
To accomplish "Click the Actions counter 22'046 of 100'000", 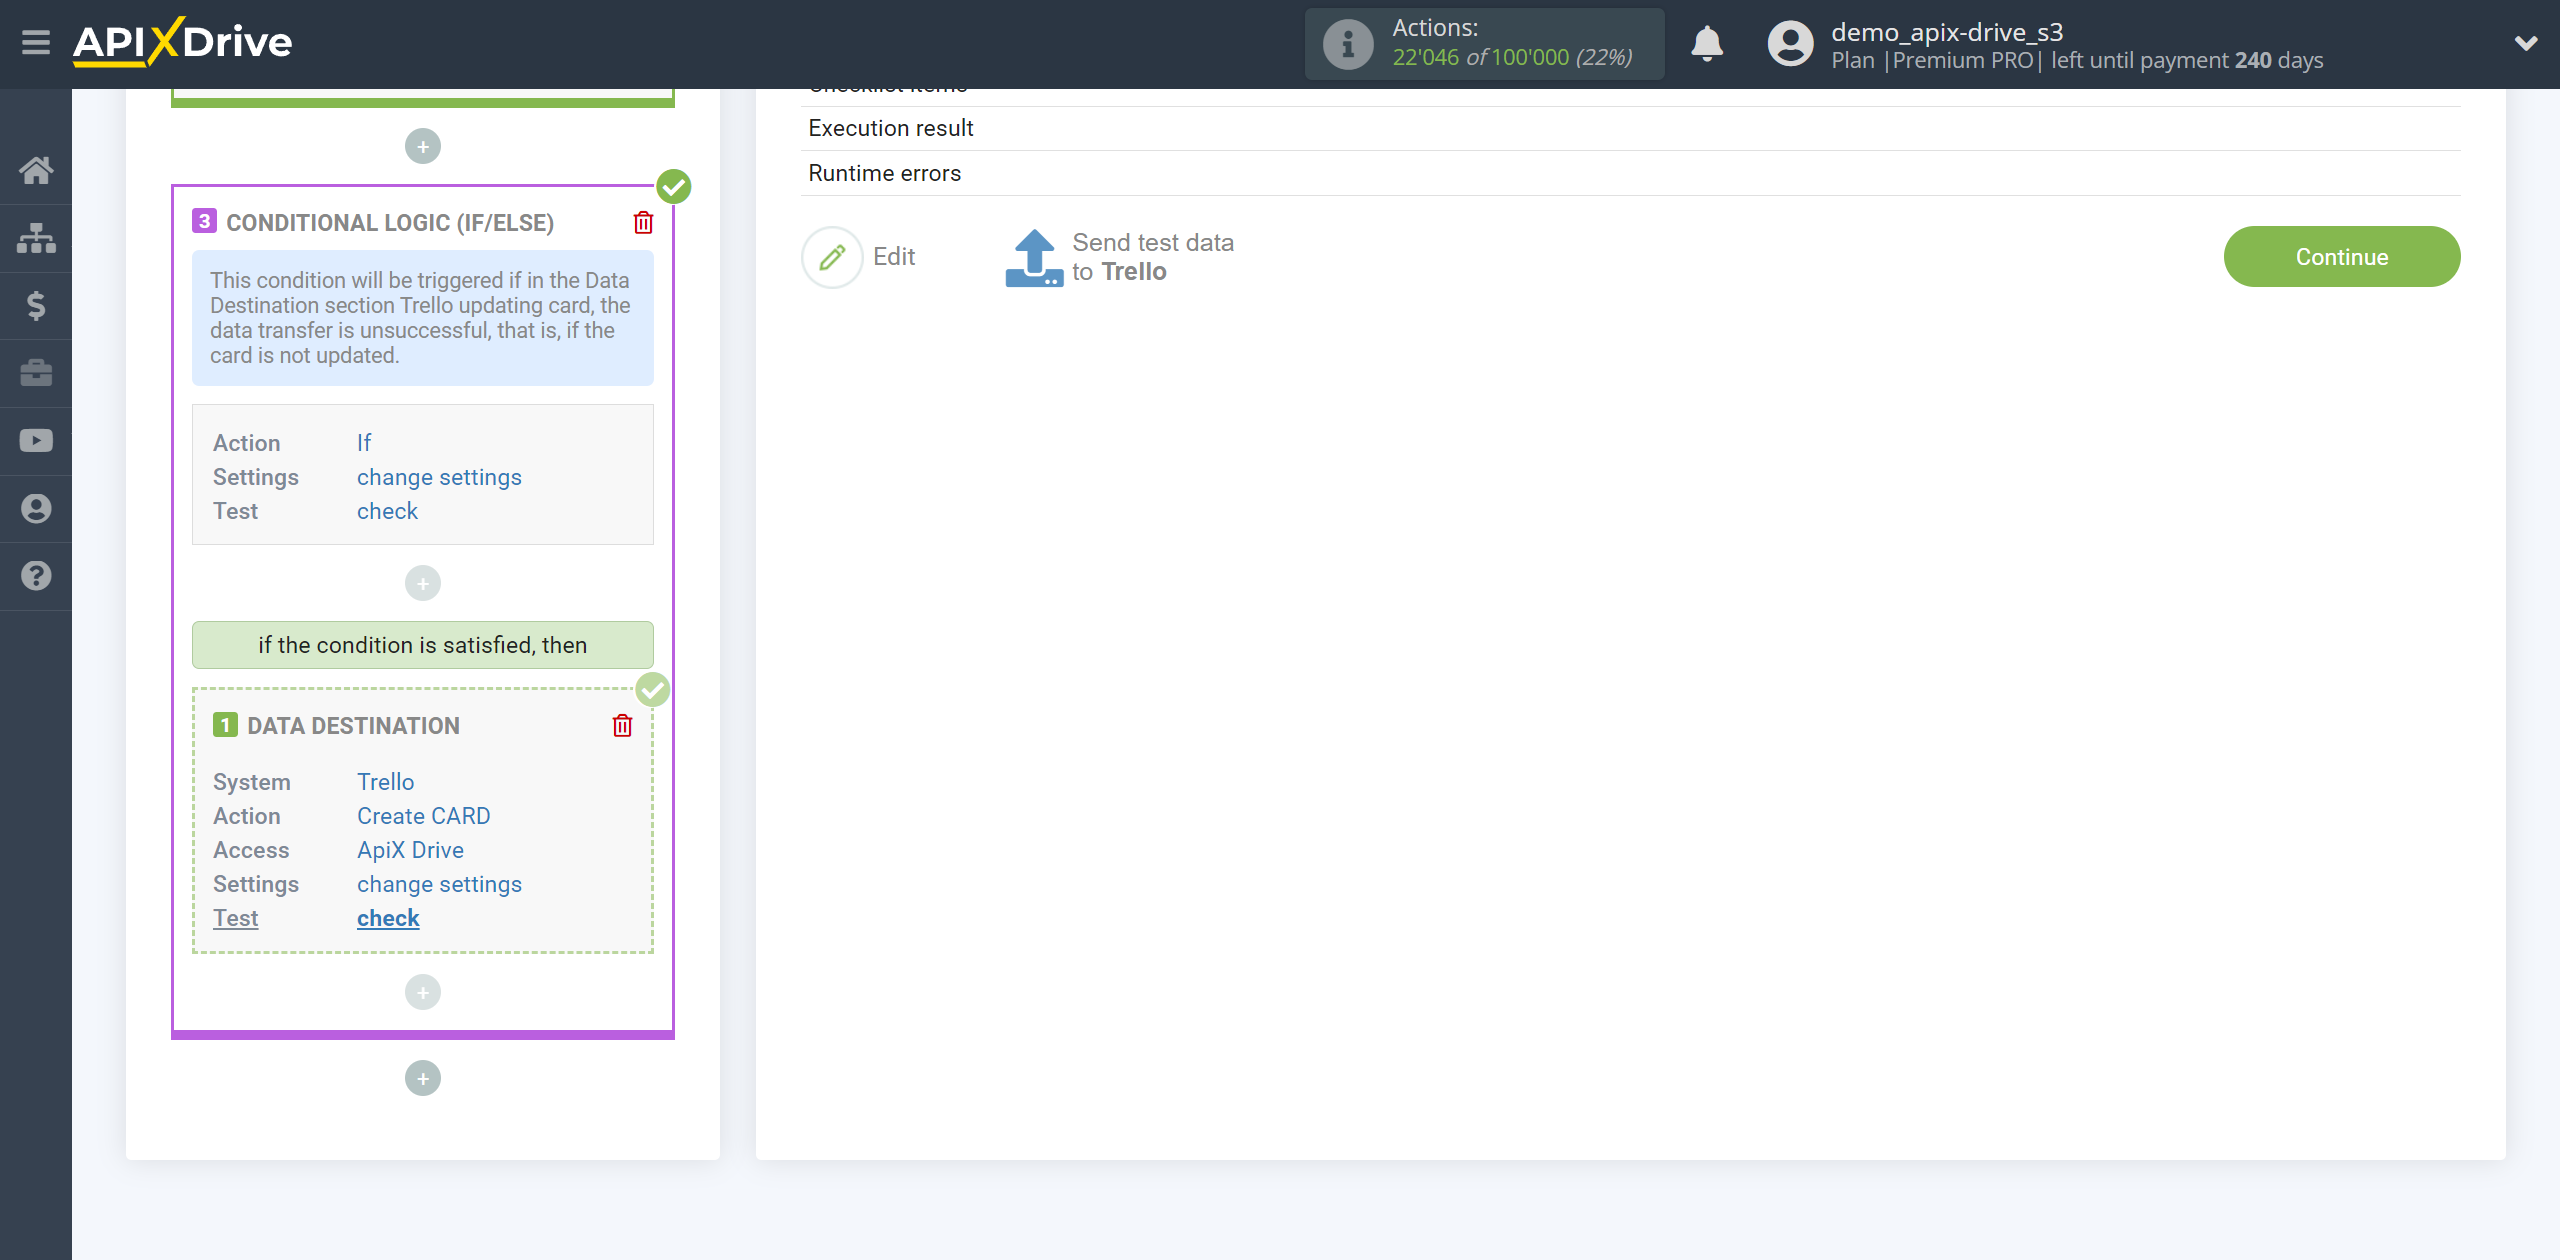I will [x=1512, y=57].
